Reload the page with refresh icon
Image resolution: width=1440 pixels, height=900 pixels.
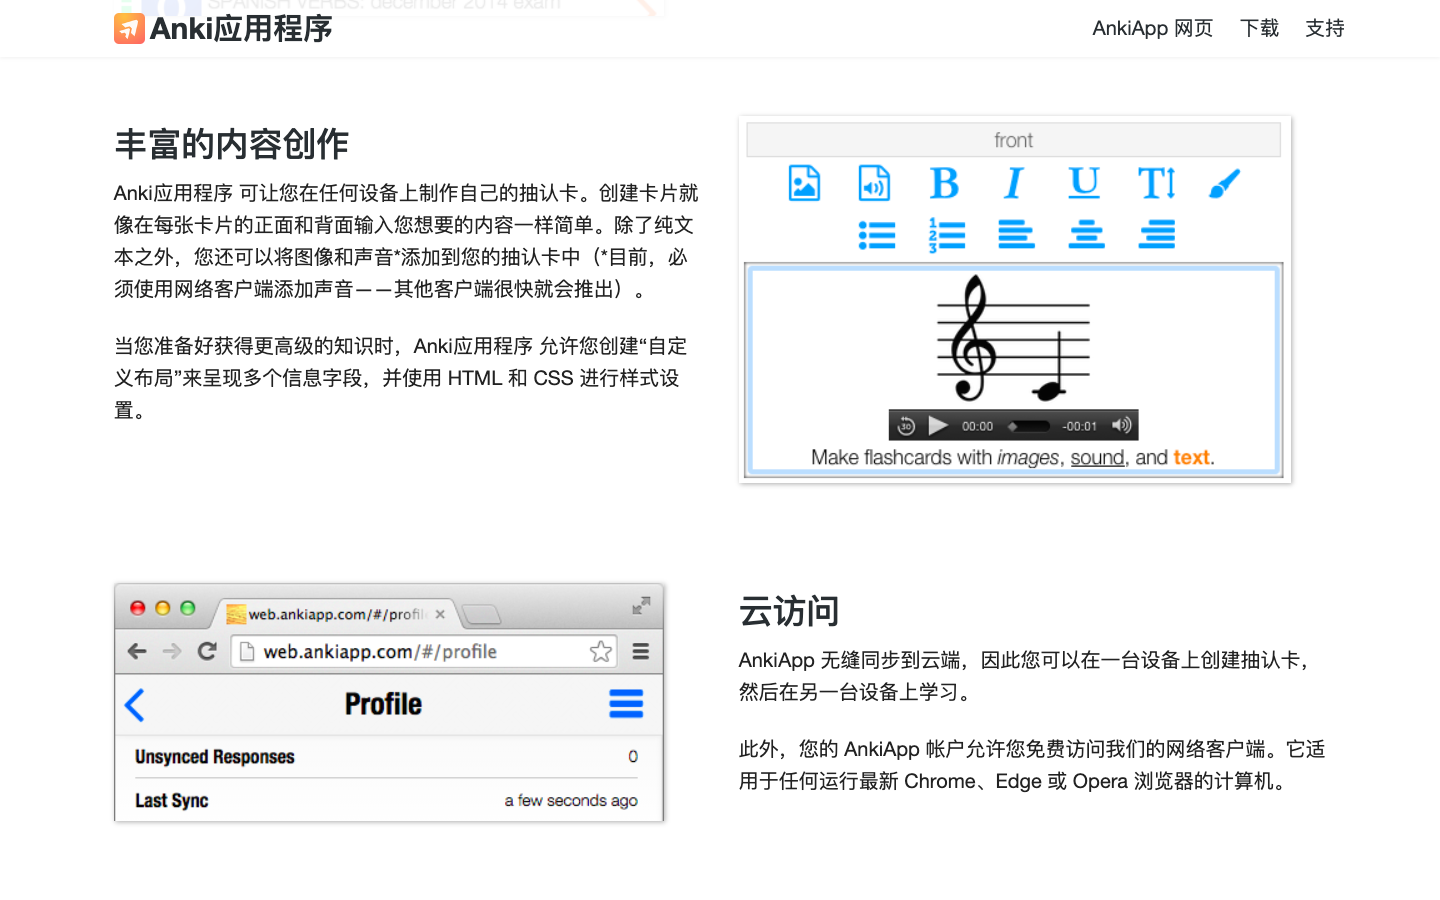pos(207,651)
